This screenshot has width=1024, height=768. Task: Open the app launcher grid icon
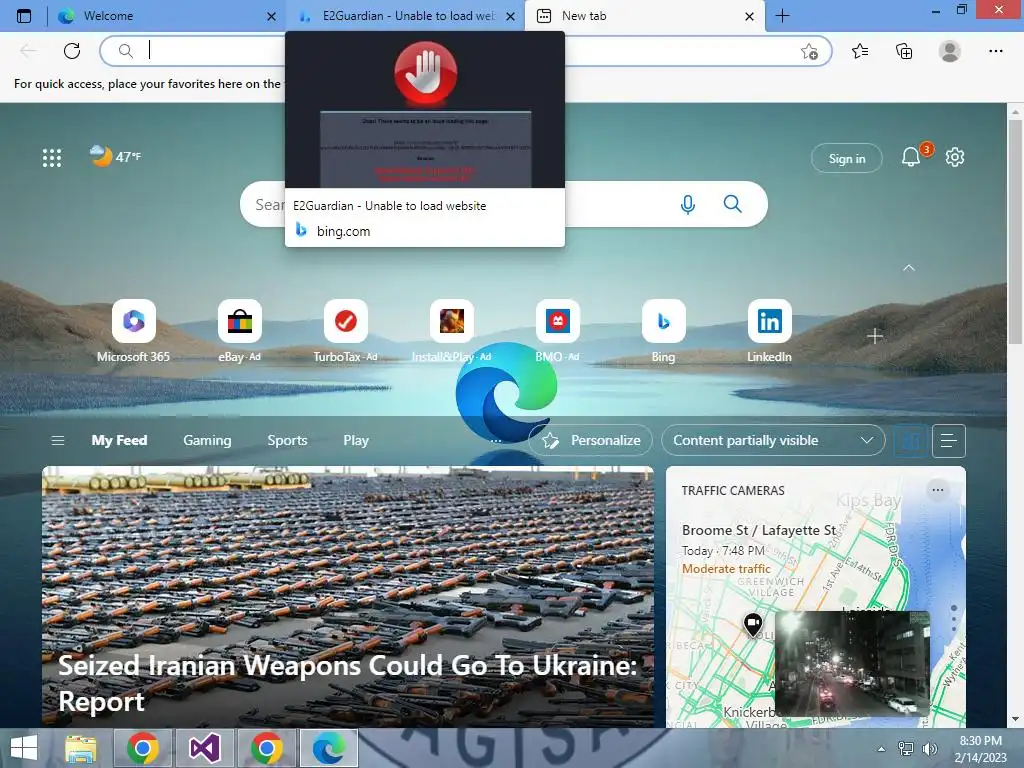point(52,157)
